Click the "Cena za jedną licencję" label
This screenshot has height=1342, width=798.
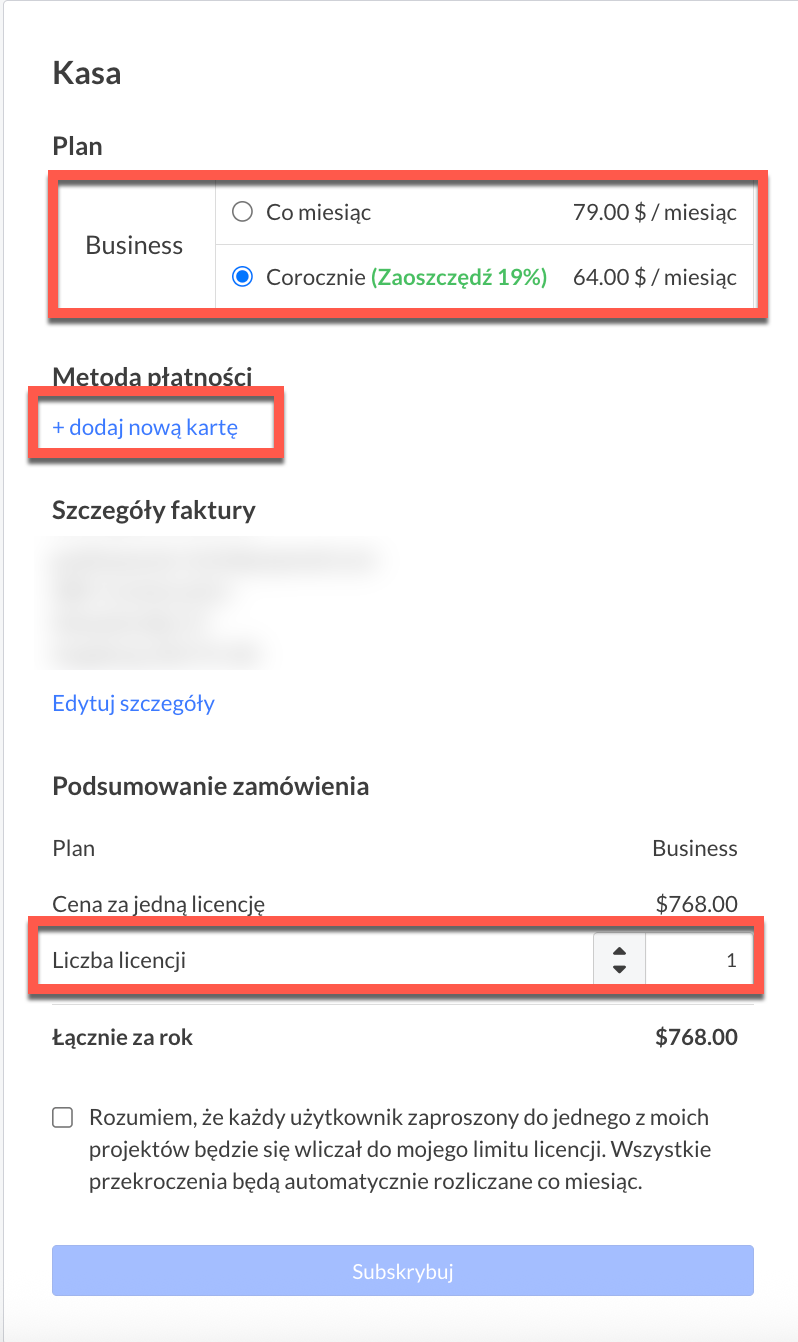[158, 905]
